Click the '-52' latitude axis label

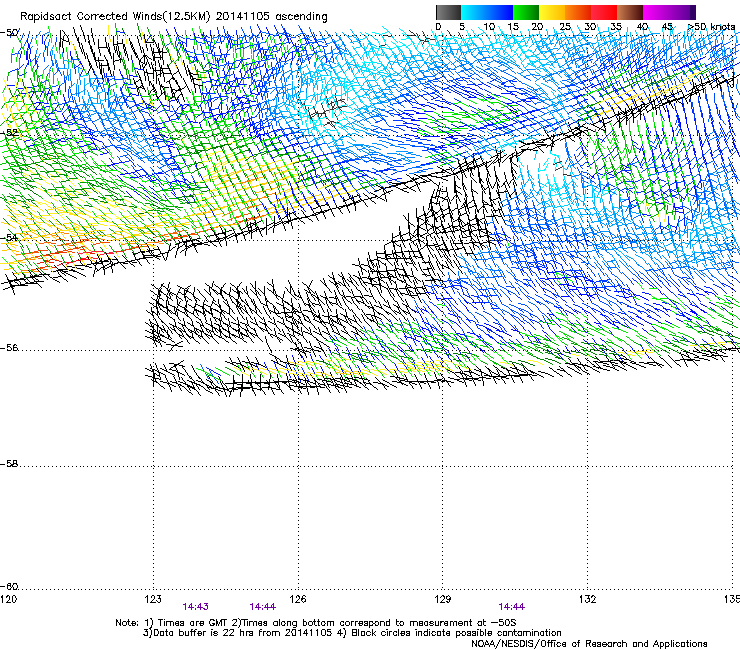pyautogui.click(x=9, y=133)
